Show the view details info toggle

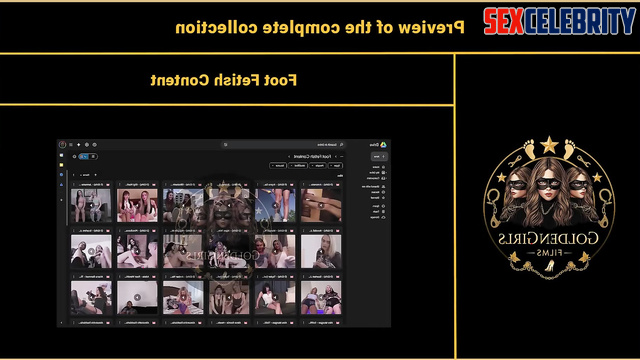[74, 156]
